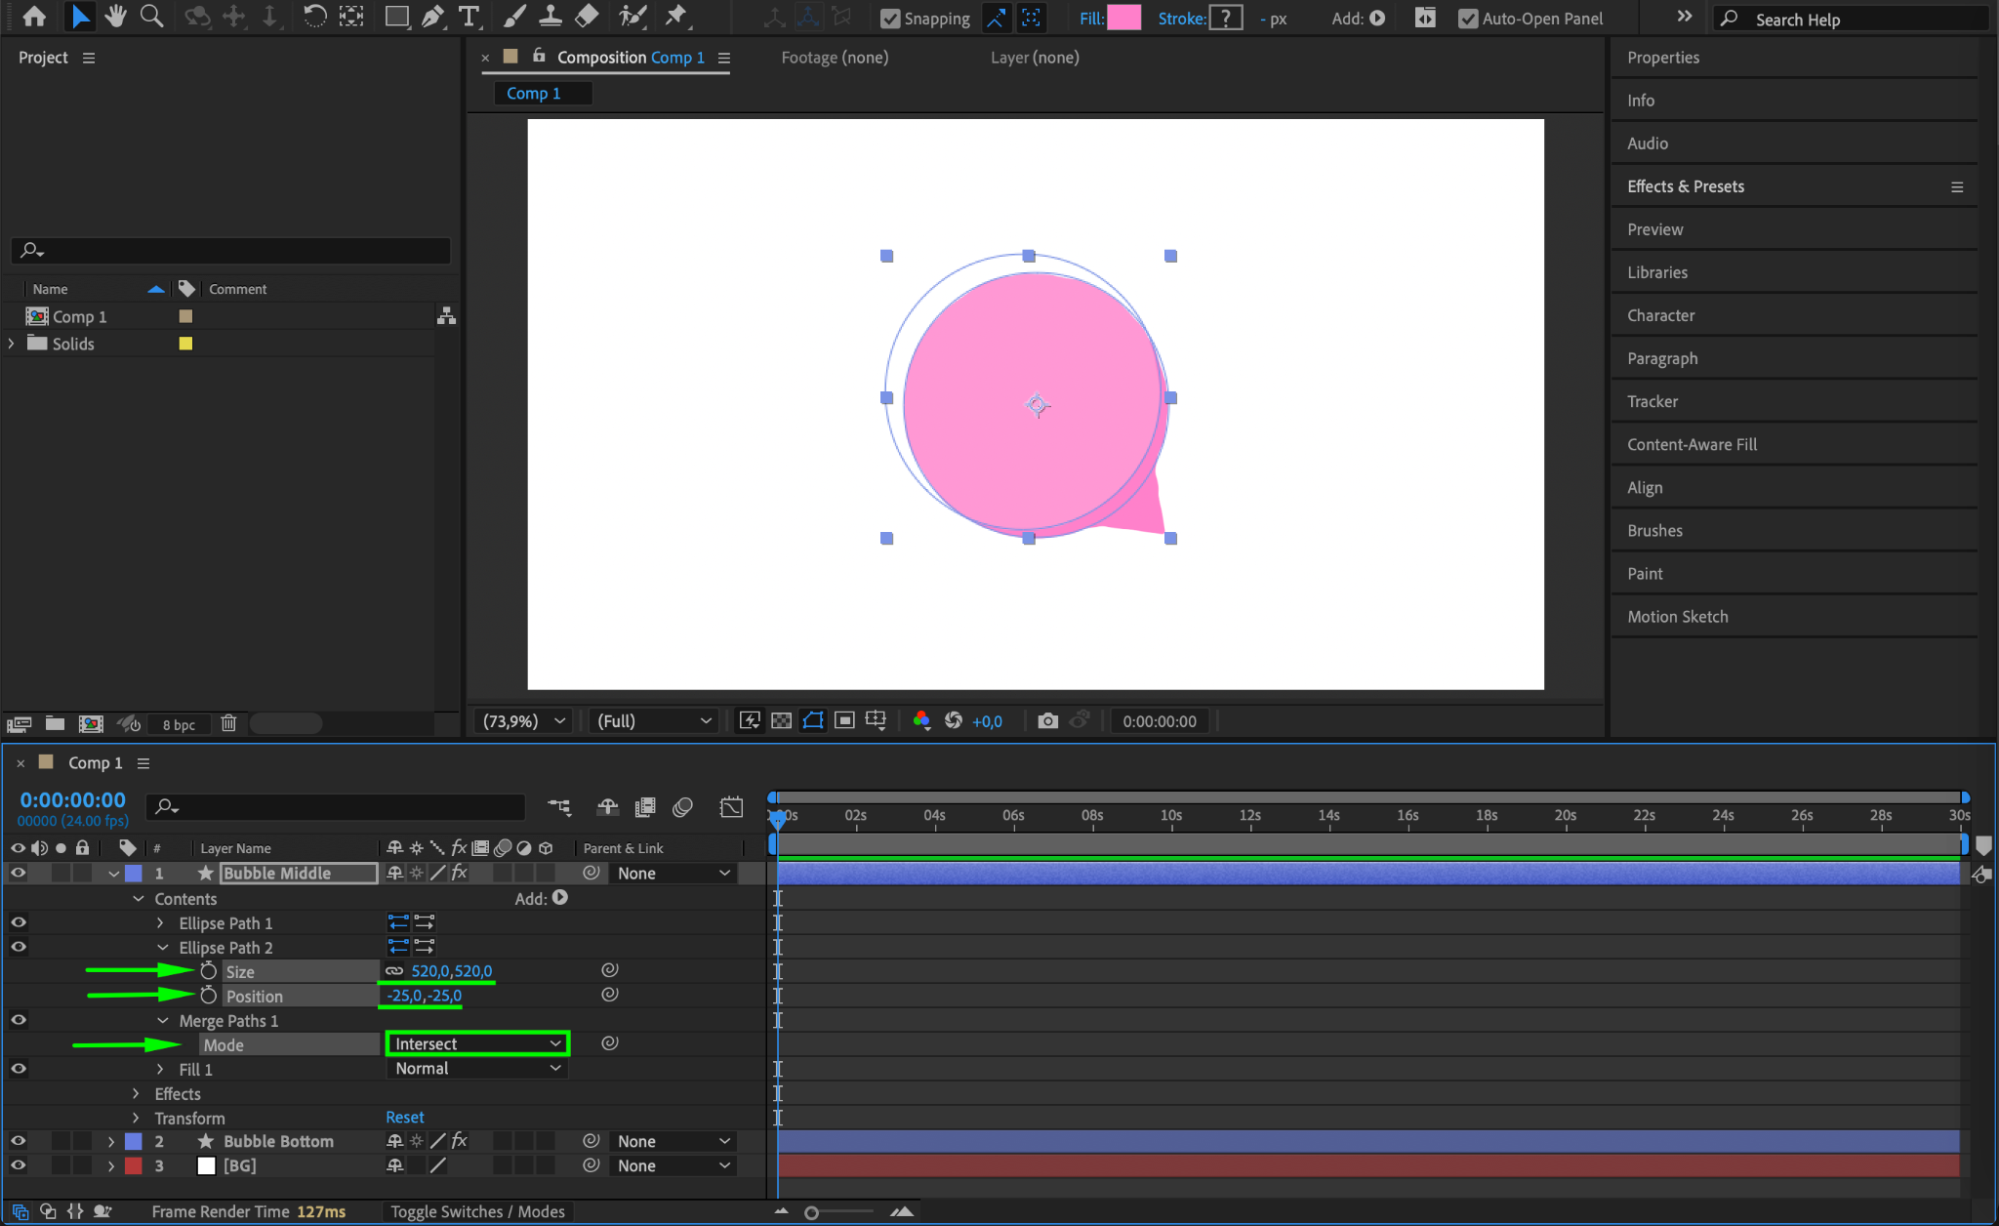Click the Zoom tool magnifier
1999x1226 pixels.
tap(151, 16)
